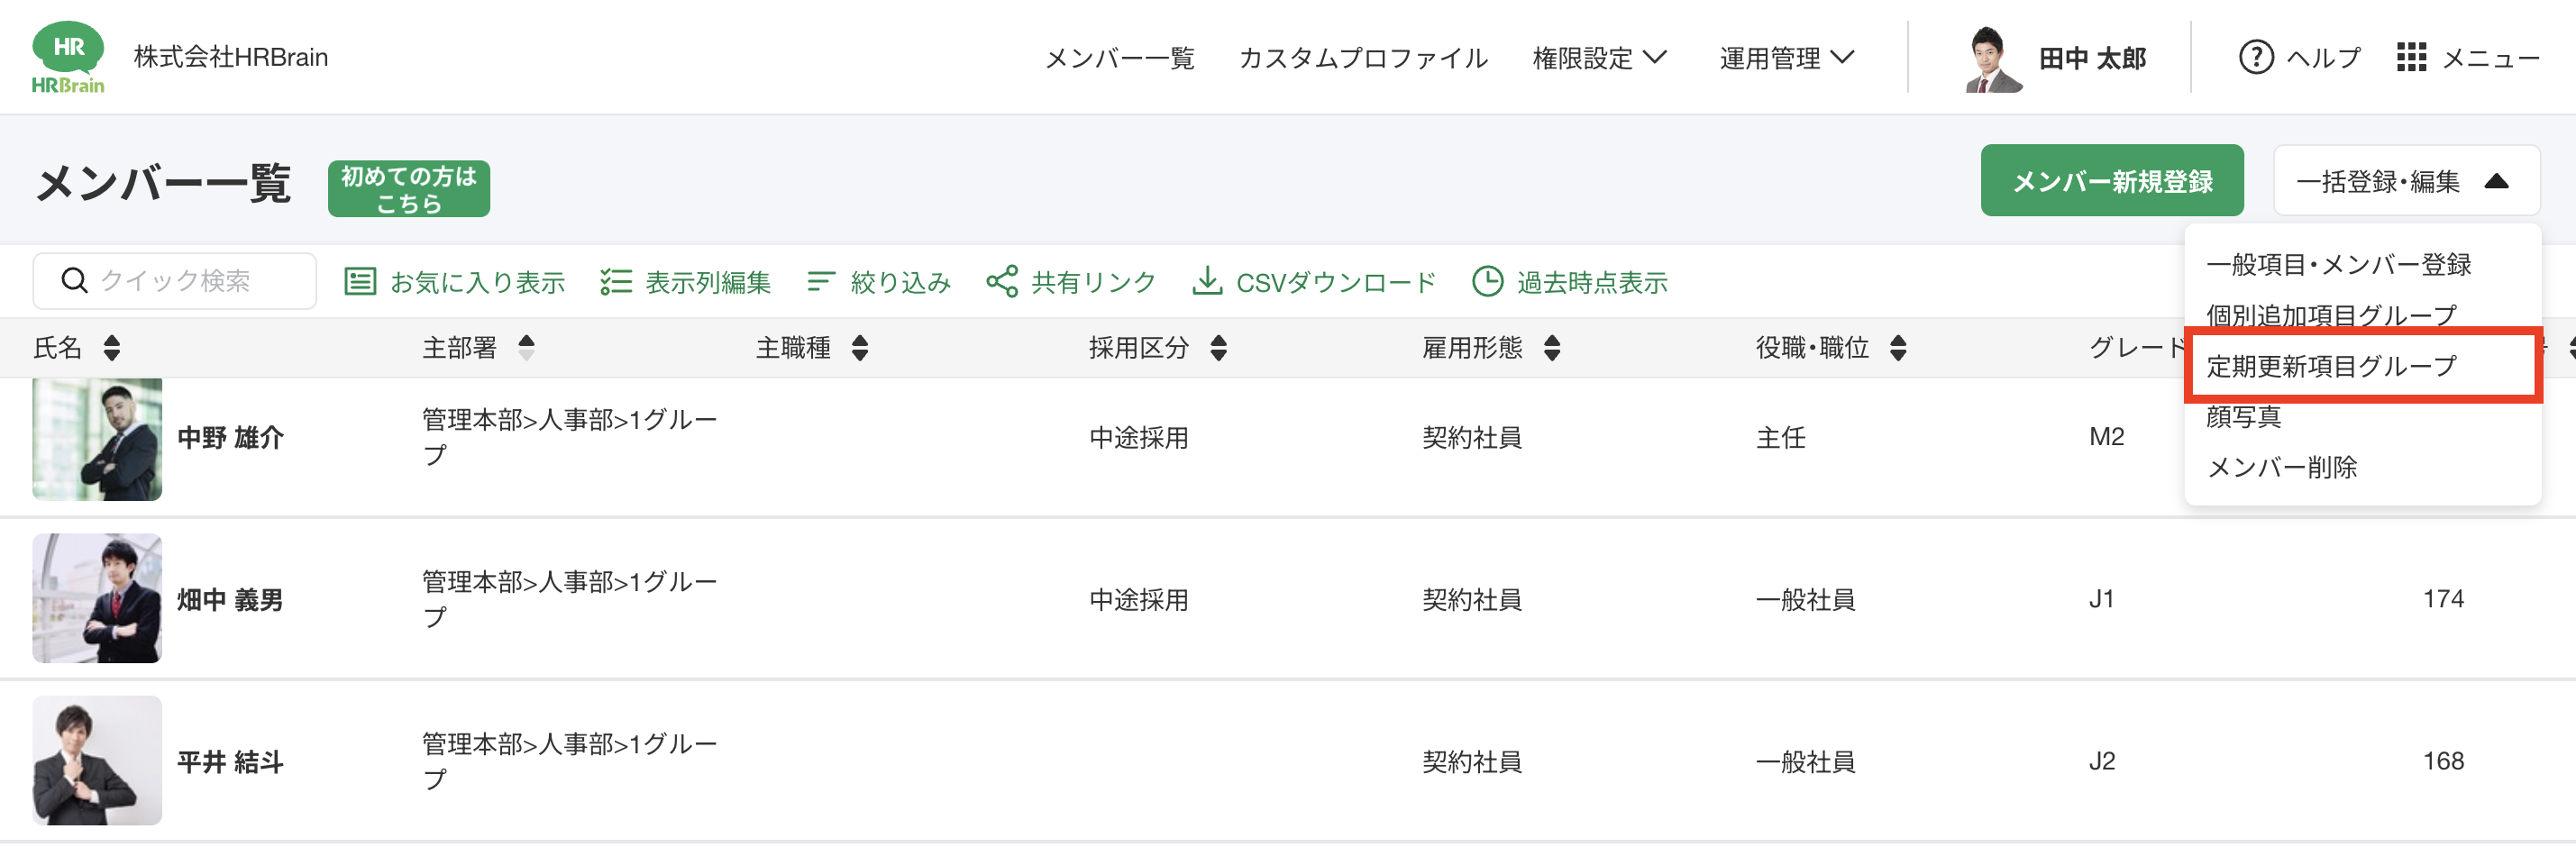Click the メンバー新規登録 button
The image size is (2576, 847).
tap(2111, 181)
